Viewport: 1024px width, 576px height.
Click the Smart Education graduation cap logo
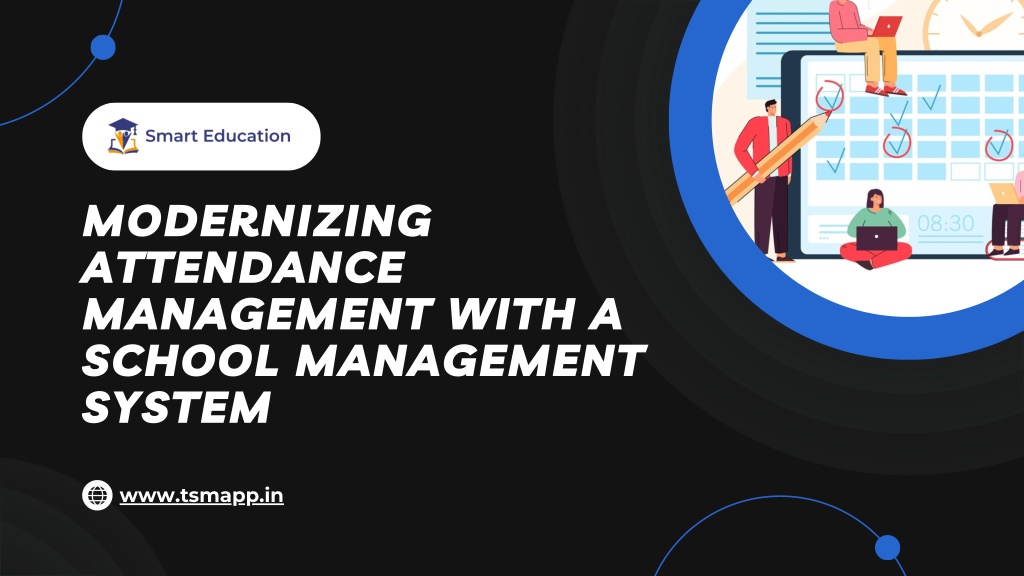tap(123, 136)
